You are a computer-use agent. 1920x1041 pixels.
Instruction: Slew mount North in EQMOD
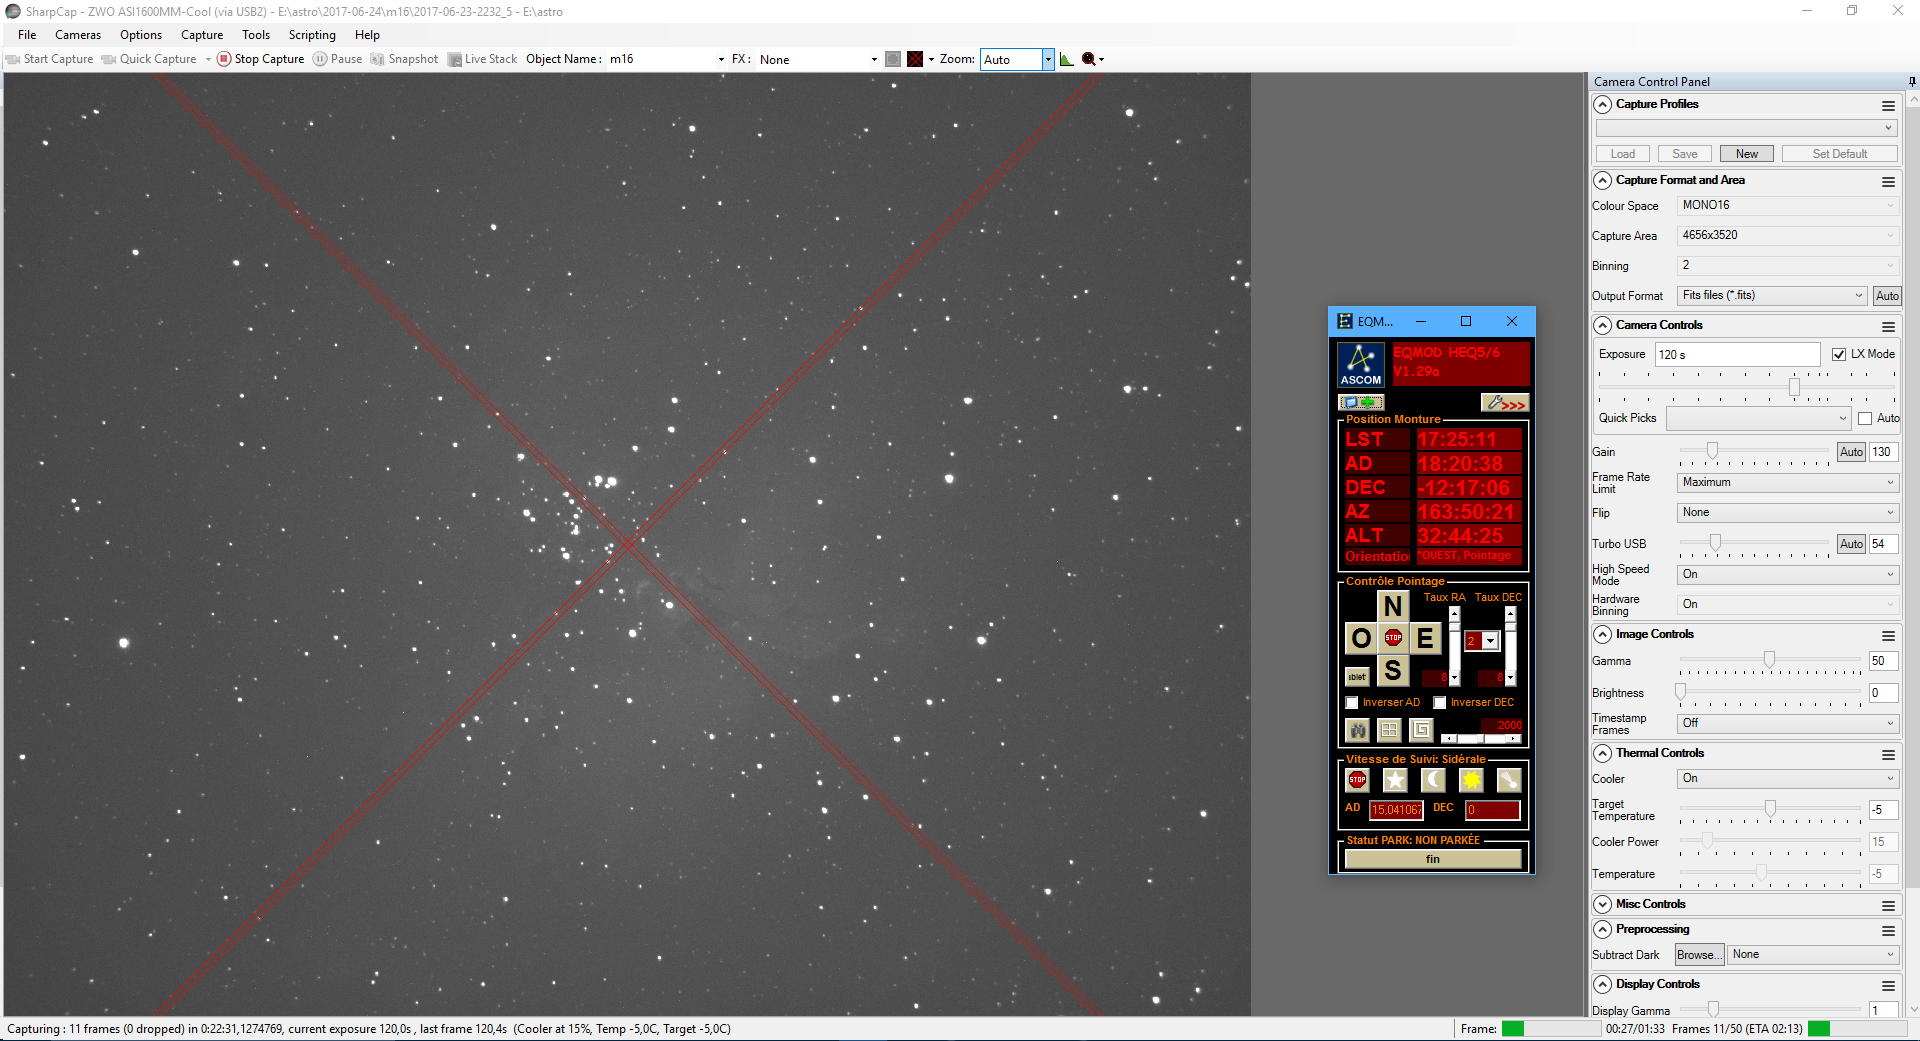coord(1393,606)
